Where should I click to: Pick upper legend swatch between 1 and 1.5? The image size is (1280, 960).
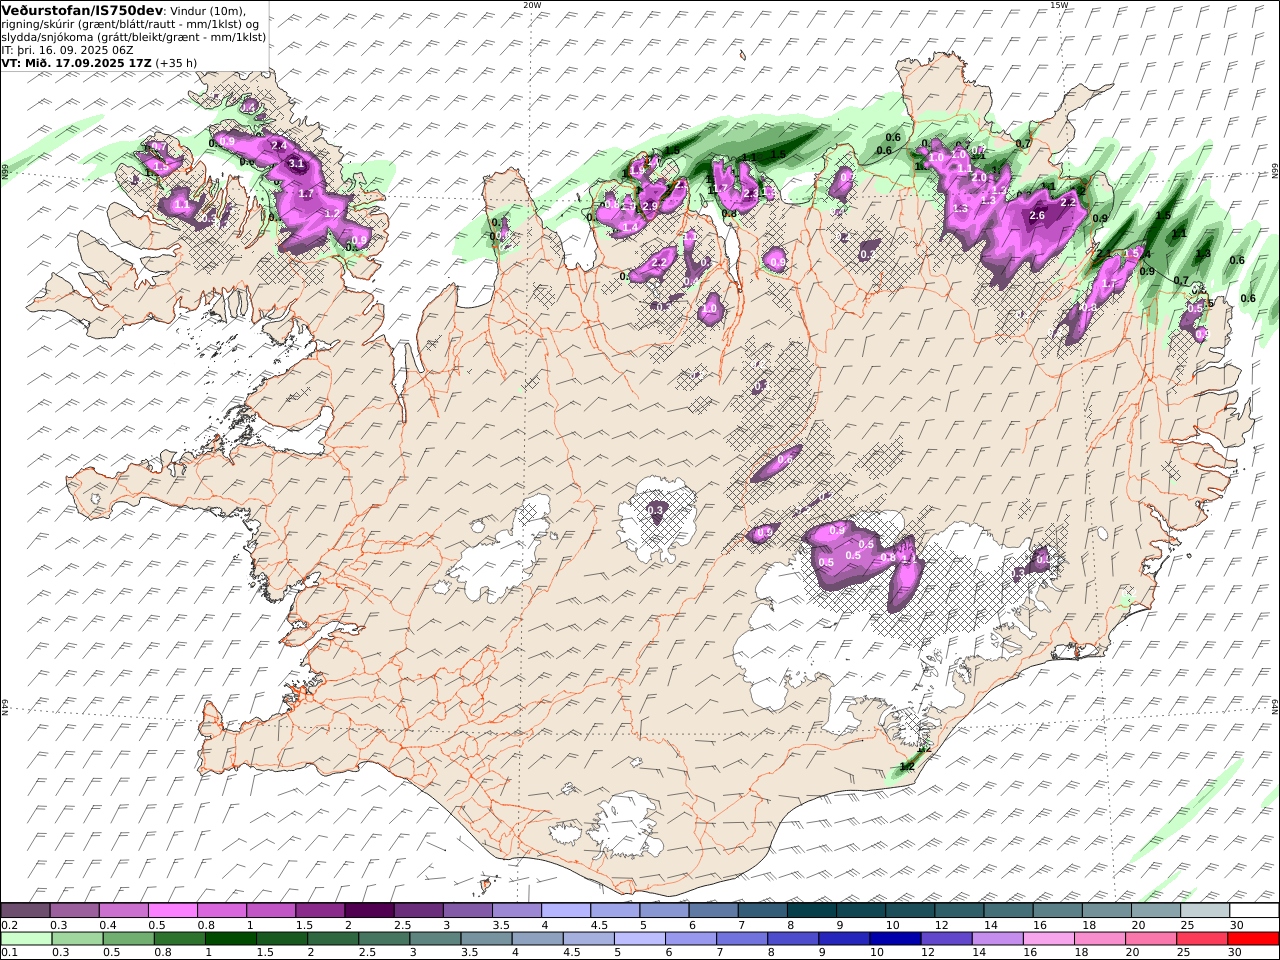(x=270, y=911)
